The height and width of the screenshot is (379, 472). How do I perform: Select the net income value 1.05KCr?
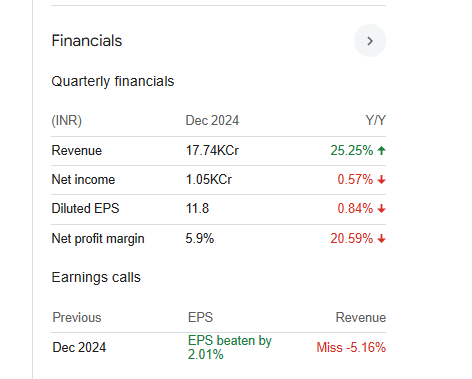pyautogui.click(x=209, y=180)
